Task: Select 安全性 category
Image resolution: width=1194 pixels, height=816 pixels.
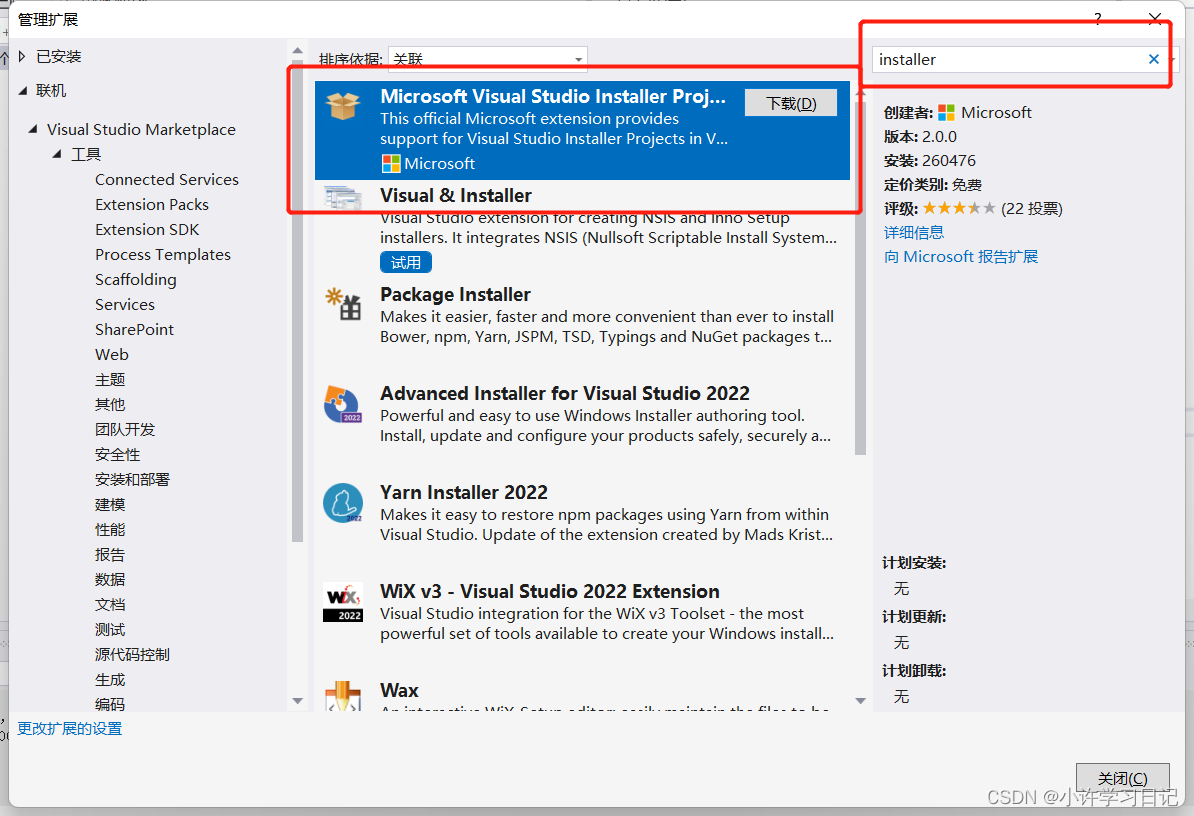Action: tap(117, 454)
